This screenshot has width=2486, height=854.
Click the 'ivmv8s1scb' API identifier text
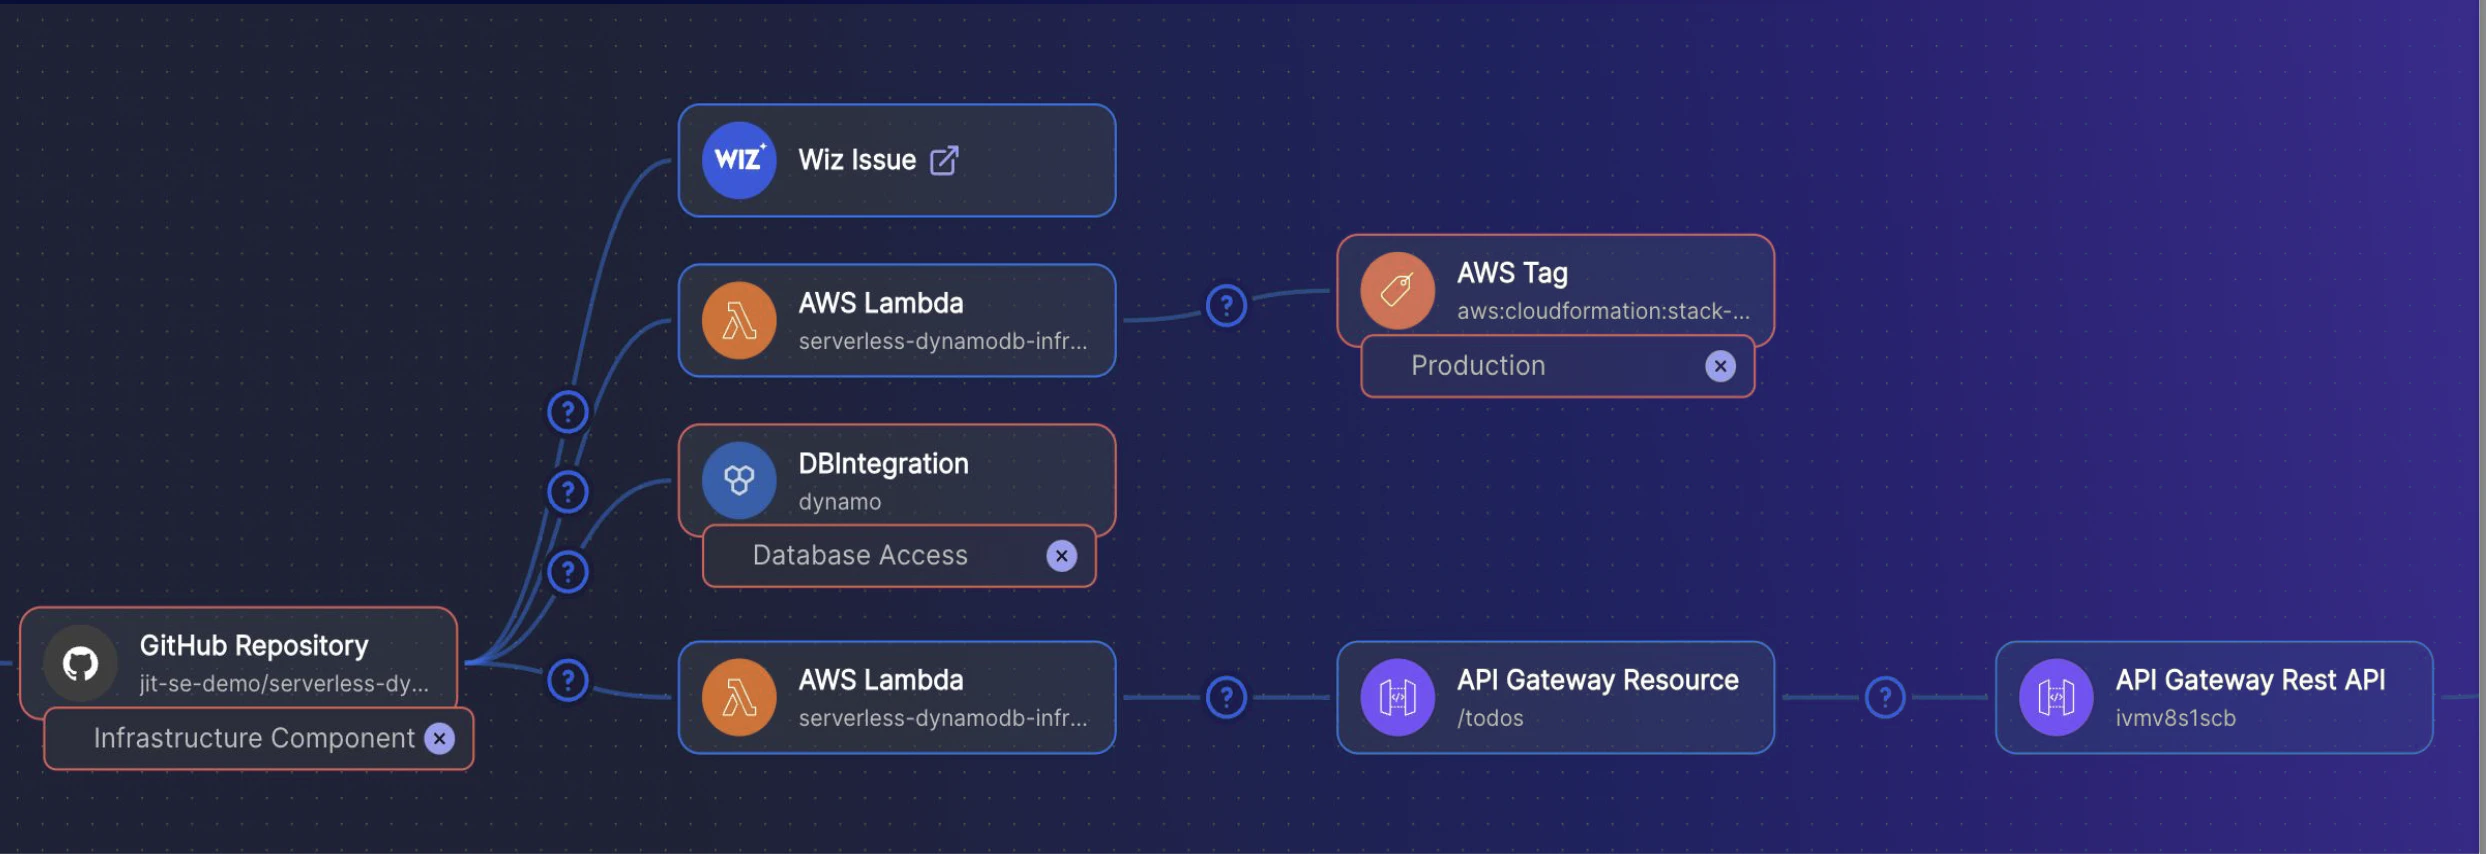pyautogui.click(x=2175, y=718)
